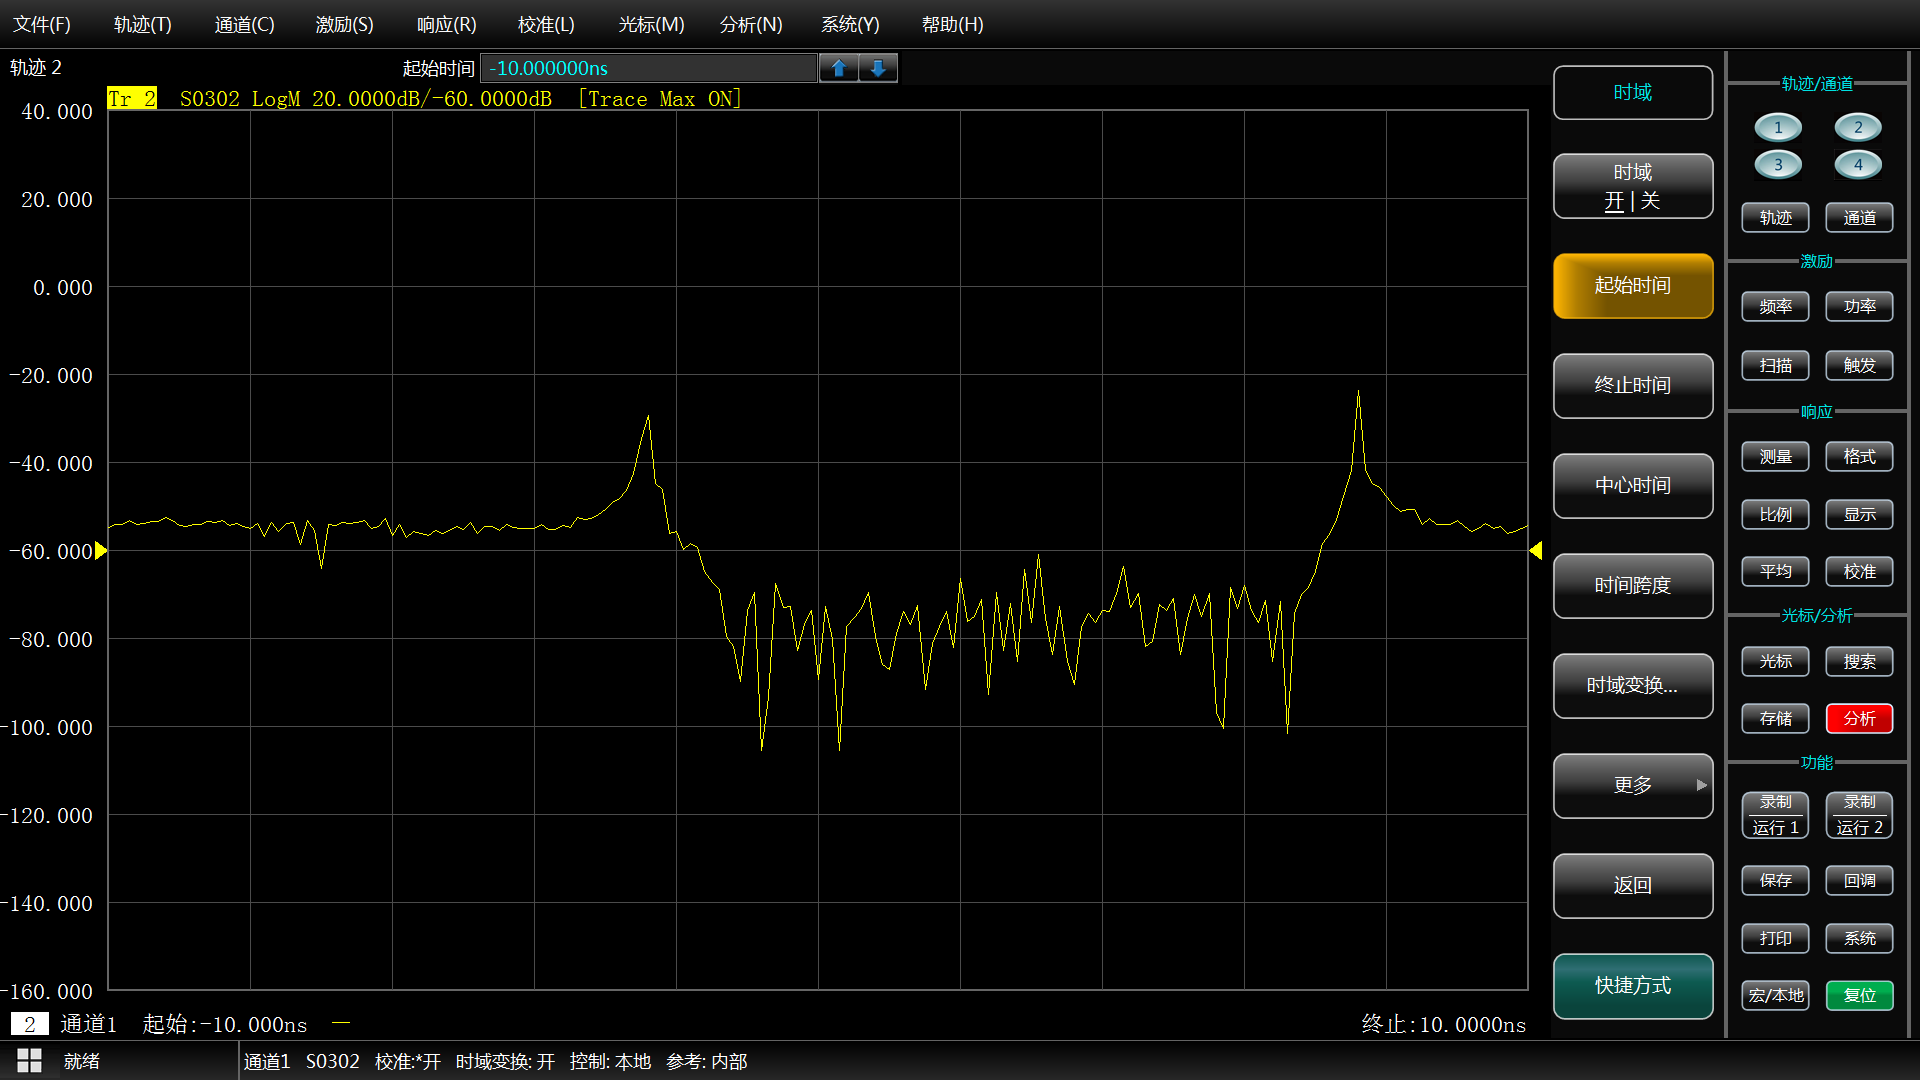
Task: Select the 时间跨度 softkey
Action: pyautogui.click(x=1633, y=586)
